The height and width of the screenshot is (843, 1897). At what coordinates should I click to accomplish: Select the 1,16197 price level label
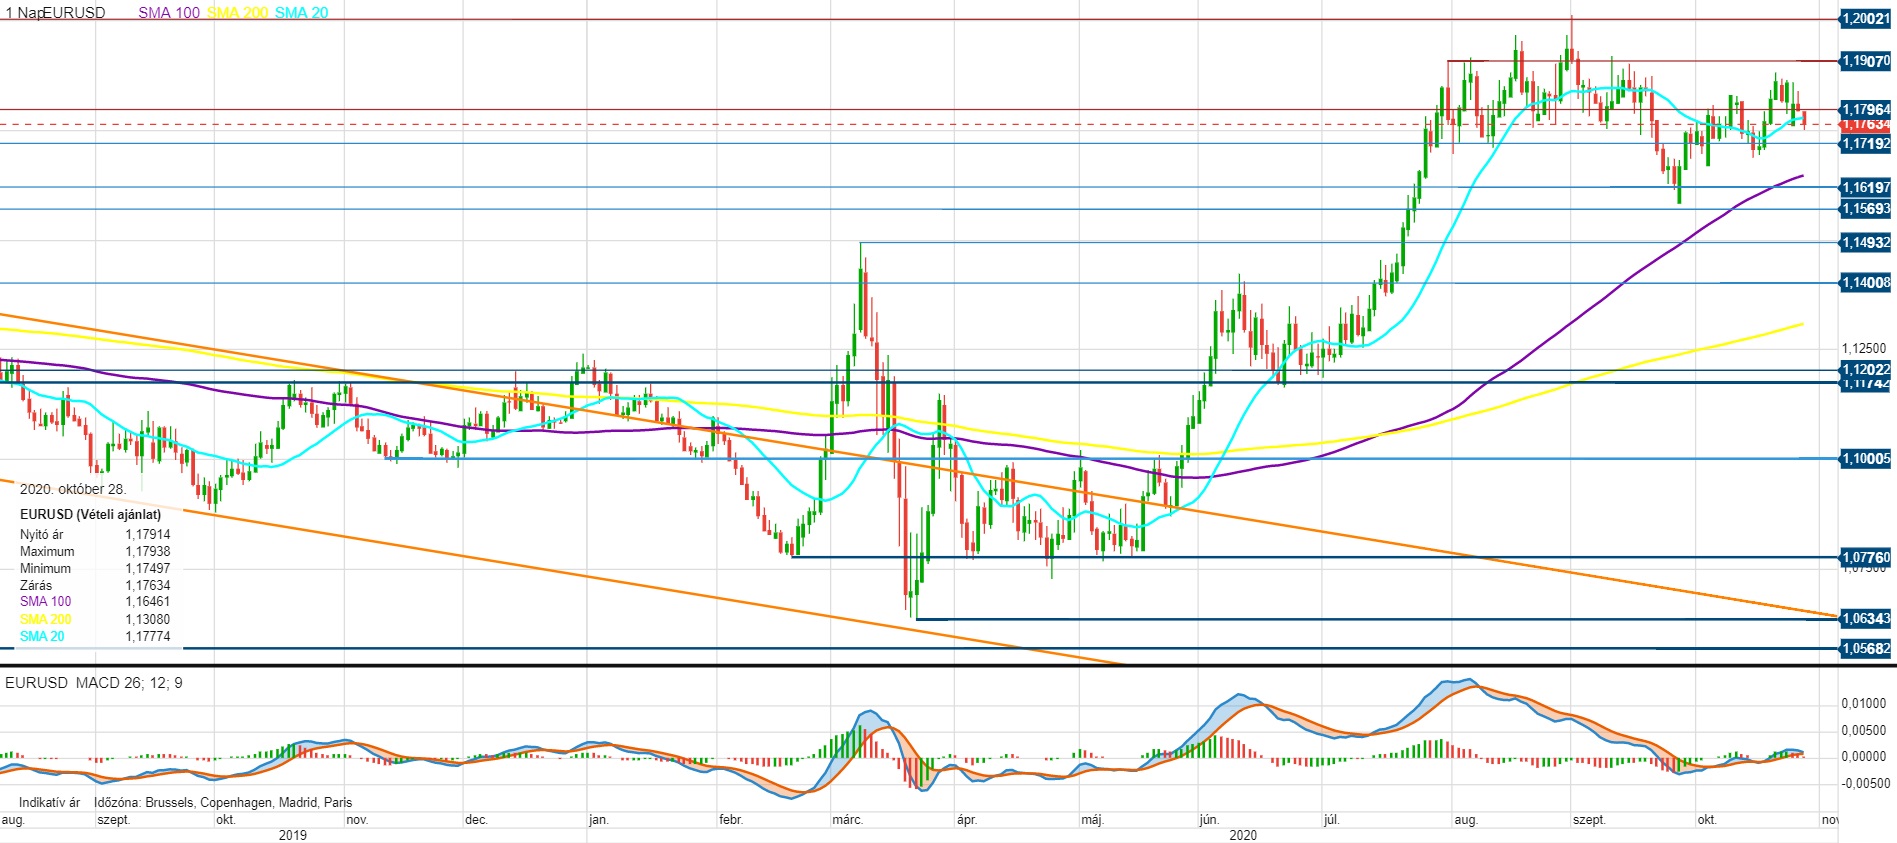[x=1866, y=187]
